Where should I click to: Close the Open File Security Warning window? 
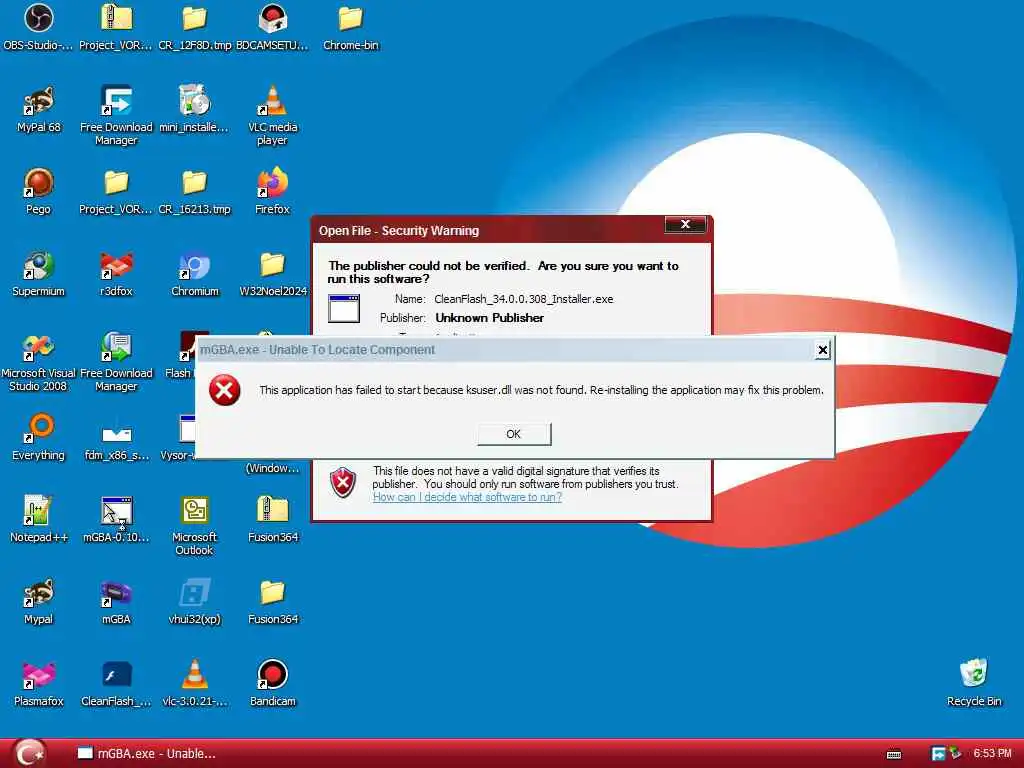(x=685, y=225)
